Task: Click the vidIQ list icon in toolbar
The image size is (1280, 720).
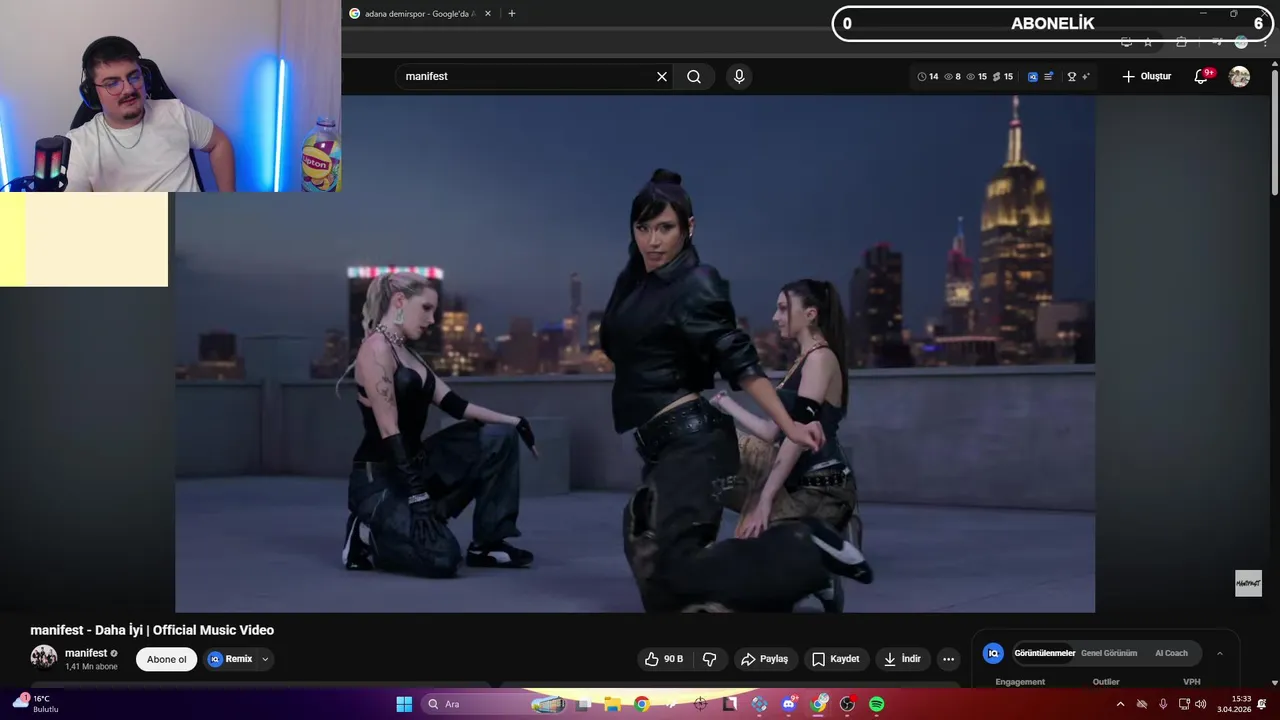Action: click(1048, 76)
